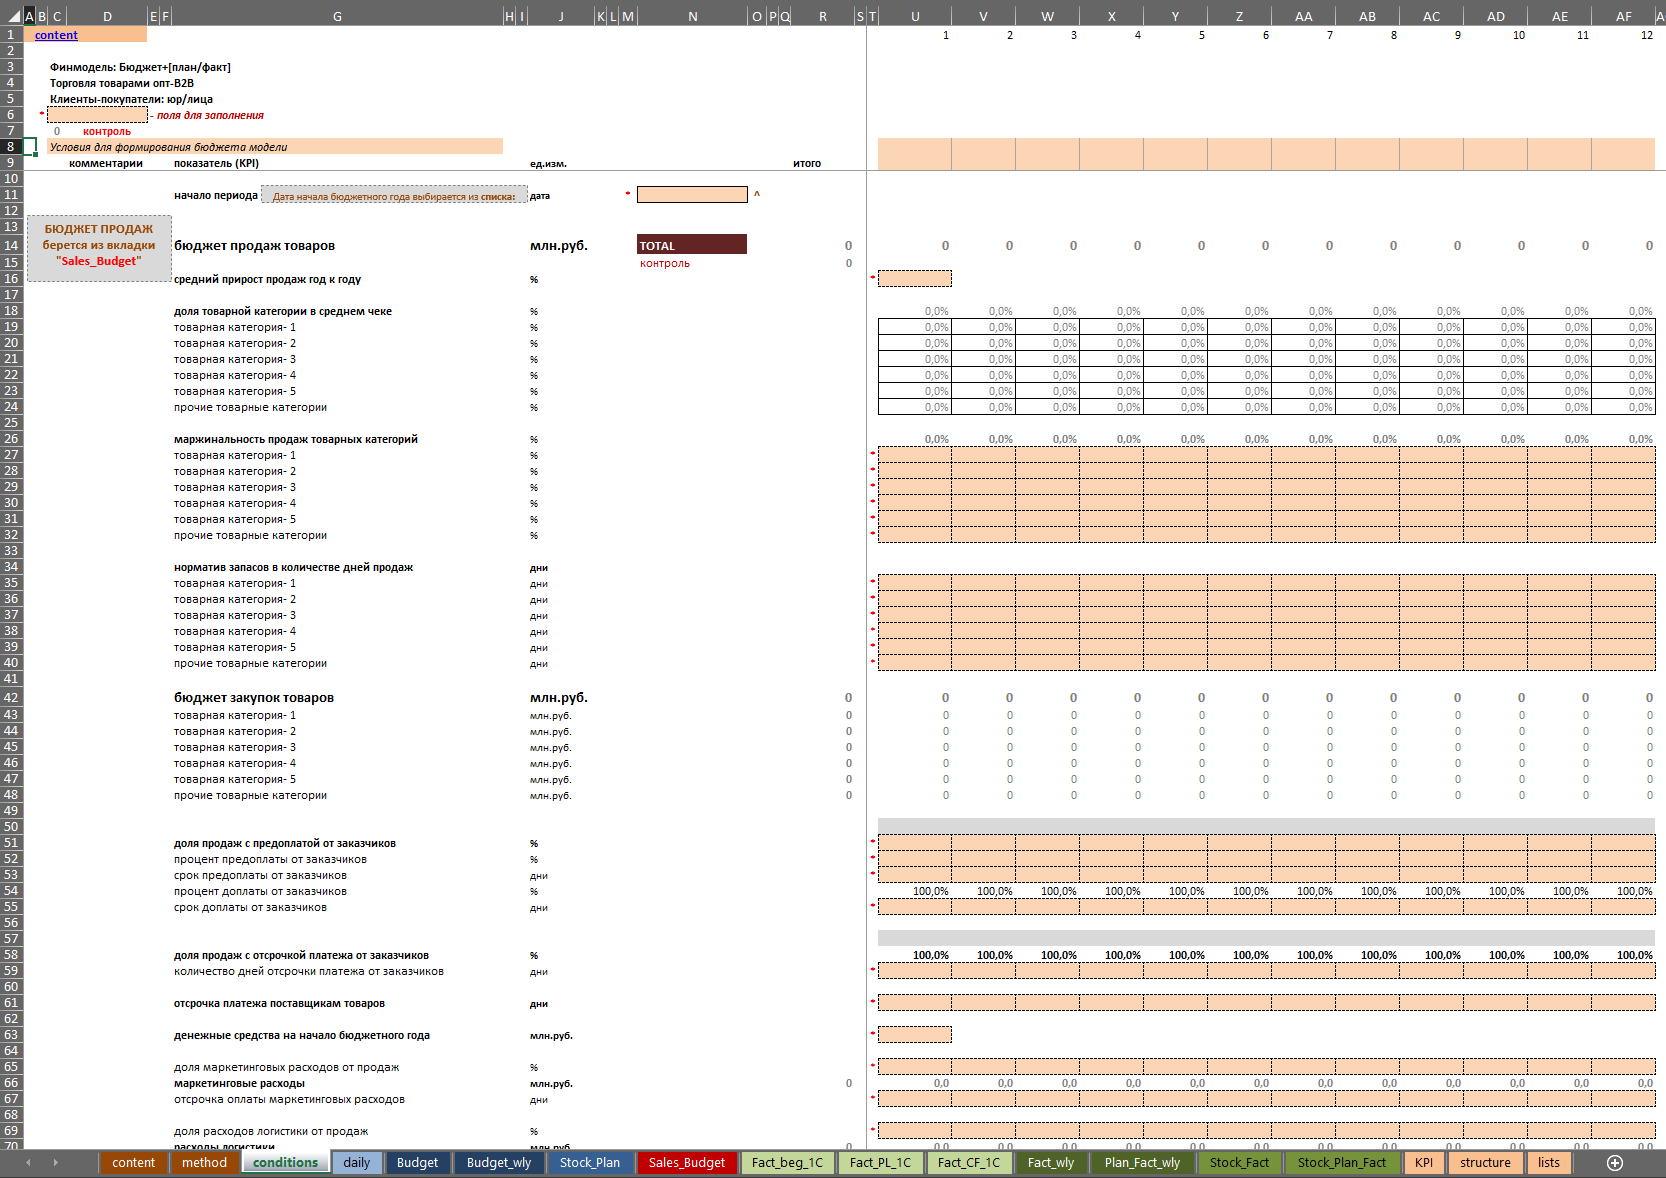Open the content hyperlink in row 1
1666x1178 pixels.
[x=56, y=35]
